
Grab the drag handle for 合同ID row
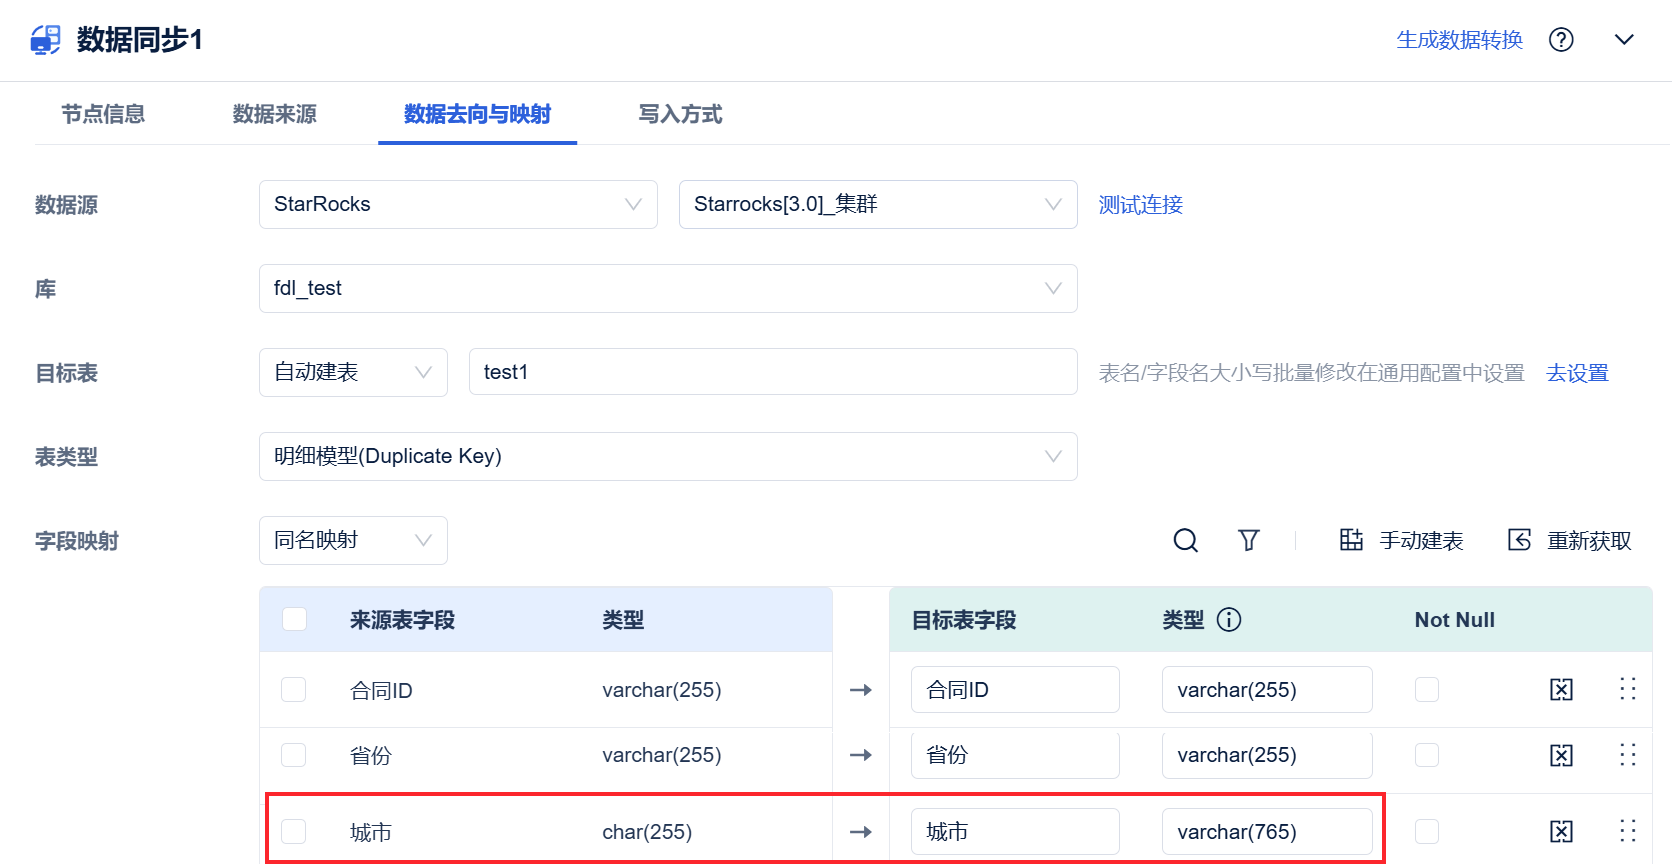coord(1627,689)
